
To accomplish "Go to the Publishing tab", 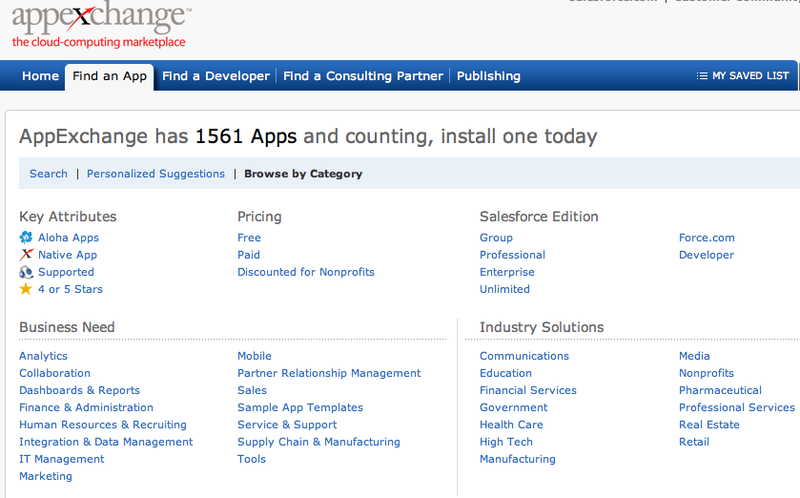I will tap(488, 76).
